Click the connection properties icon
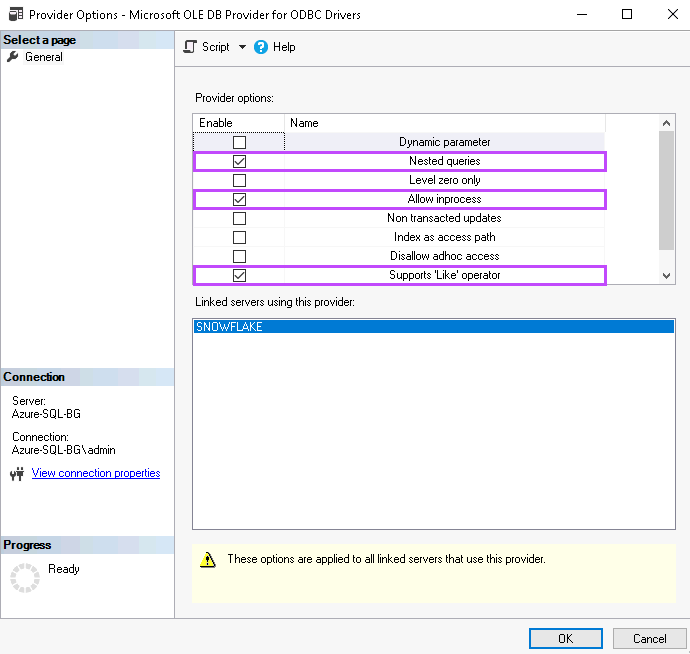 [x=17, y=474]
